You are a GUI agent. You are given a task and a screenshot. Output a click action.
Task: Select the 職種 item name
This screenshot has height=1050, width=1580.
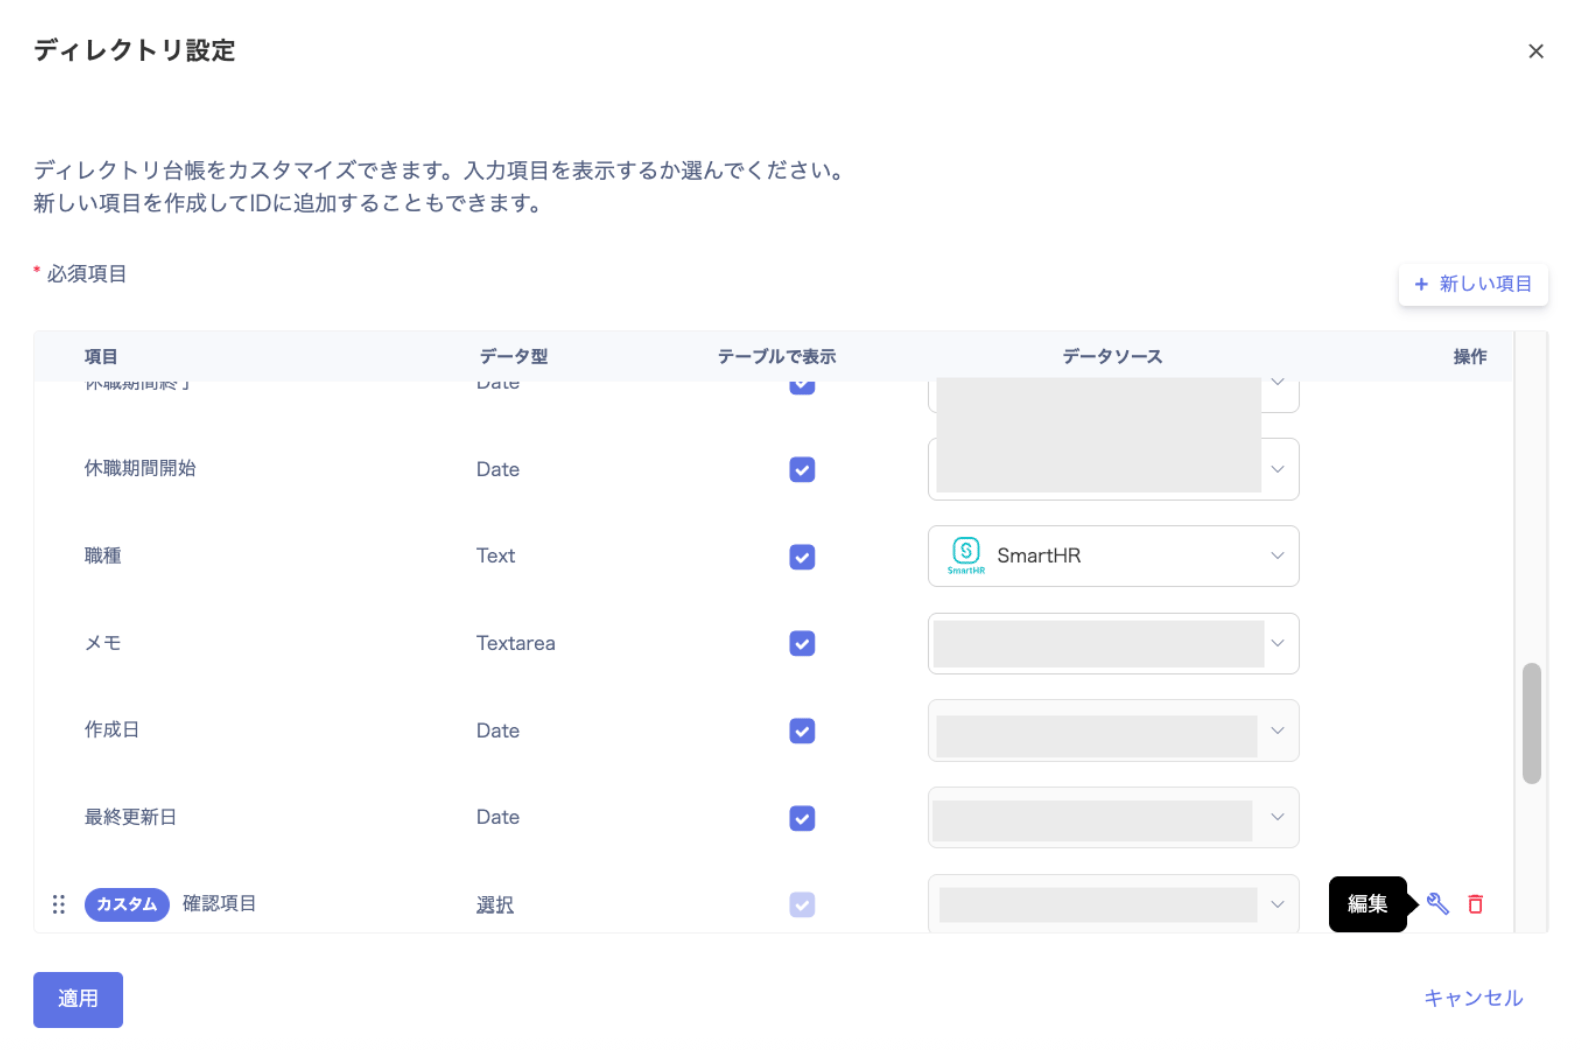coord(103,555)
